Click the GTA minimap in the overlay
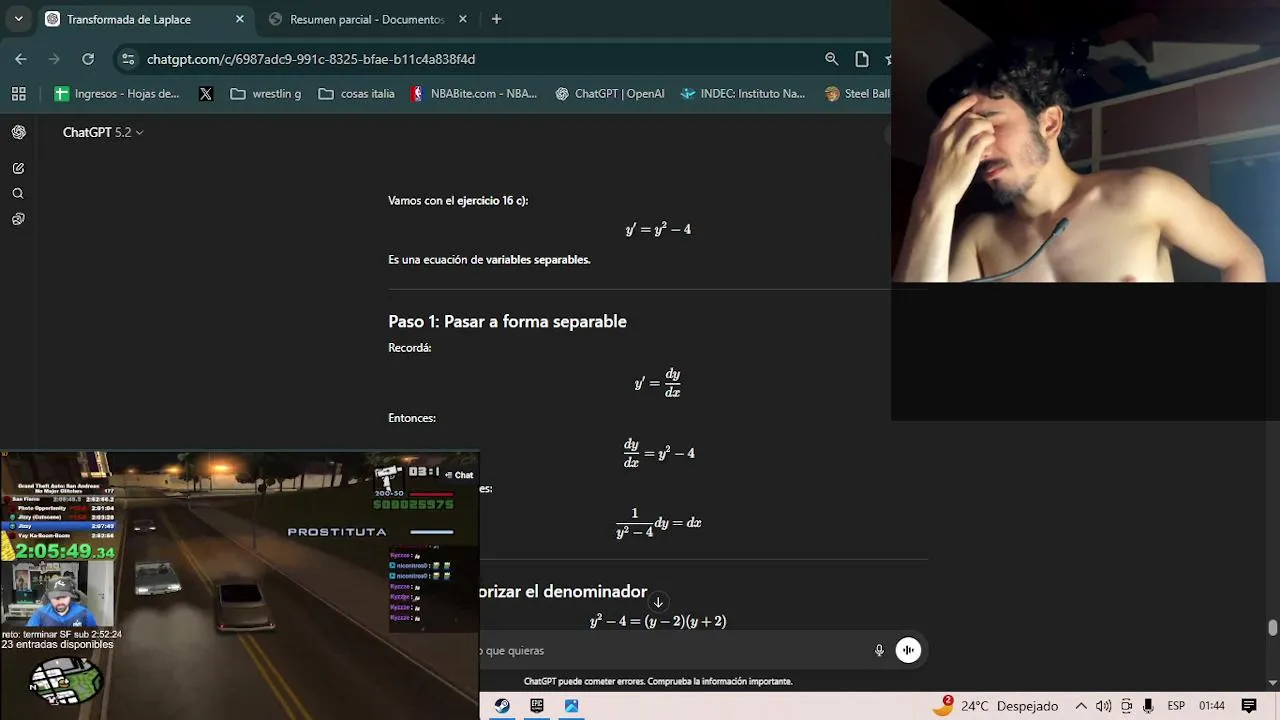This screenshot has height=720, width=1280. (x=66, y=680)
